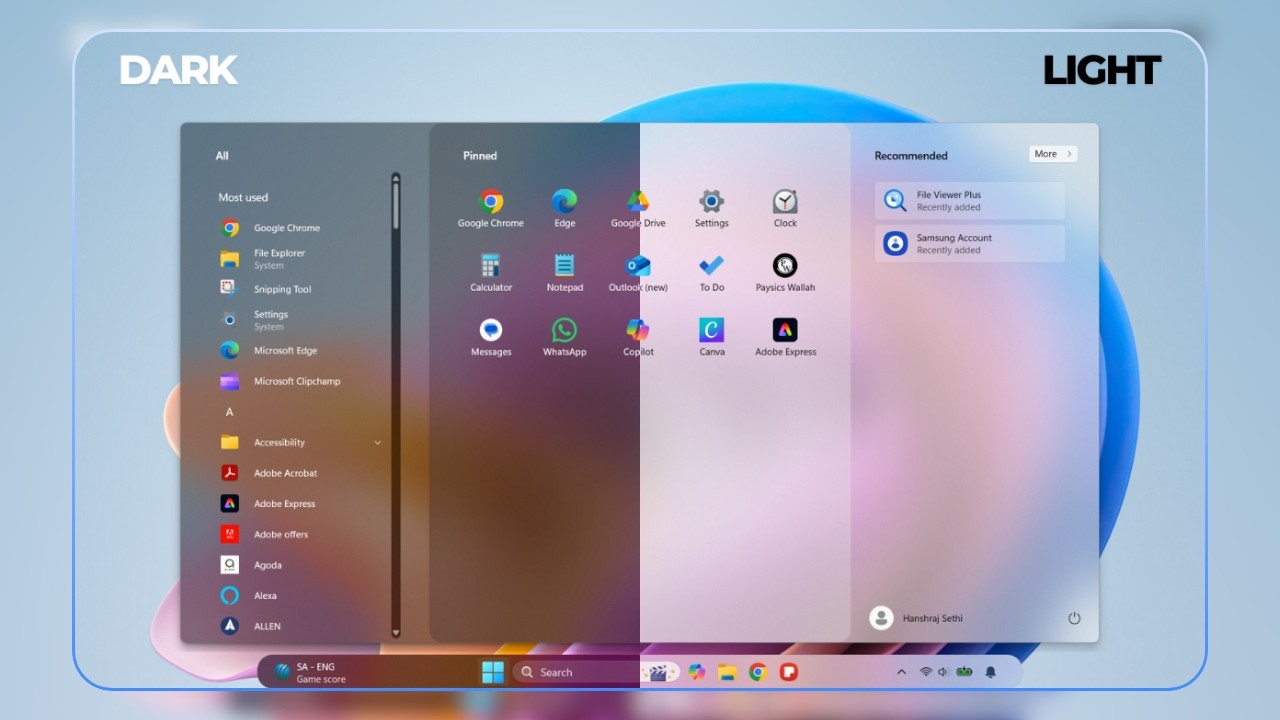Launch the Calculator app
1280x720 pixels.
pos(491,273)
